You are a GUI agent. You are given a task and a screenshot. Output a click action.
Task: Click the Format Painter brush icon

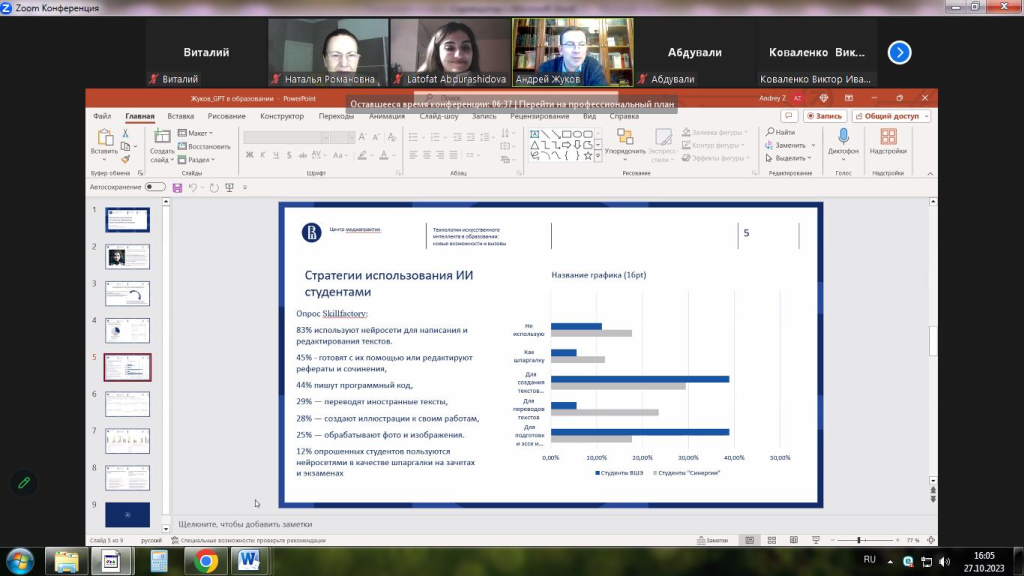pos(125,159)
